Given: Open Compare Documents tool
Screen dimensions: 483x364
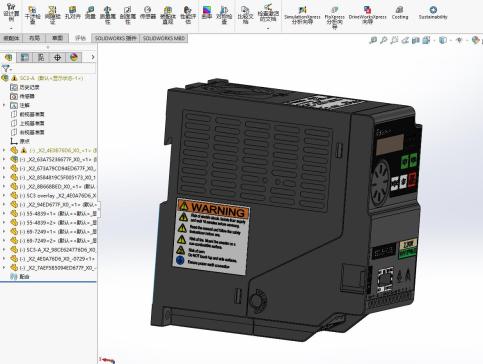Looking at the screenshot, I should pos(245,15).
